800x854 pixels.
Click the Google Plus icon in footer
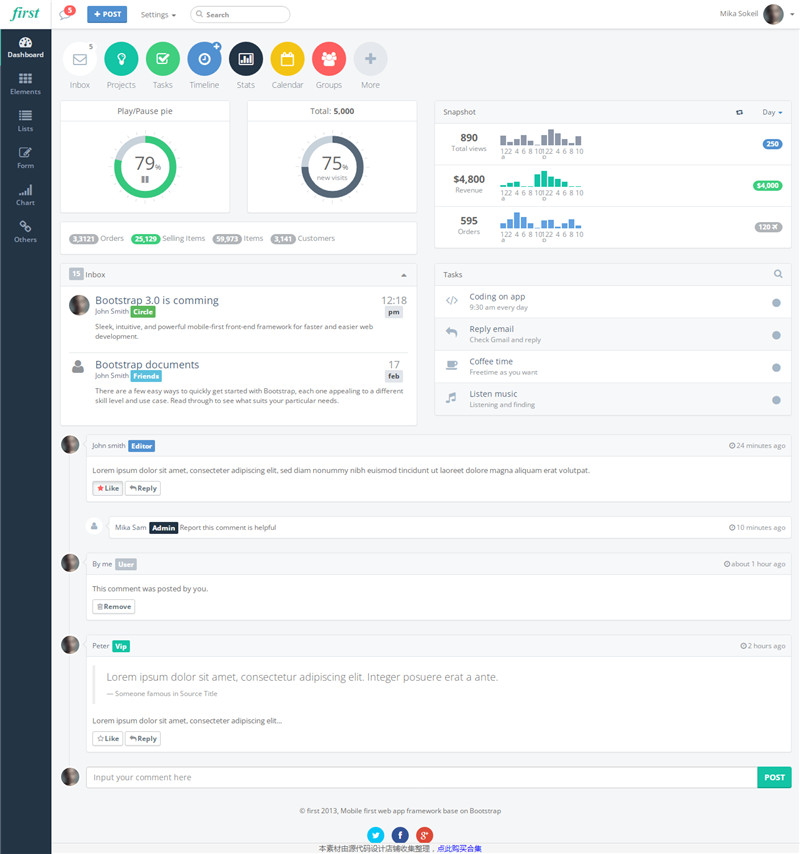[424, 835]
